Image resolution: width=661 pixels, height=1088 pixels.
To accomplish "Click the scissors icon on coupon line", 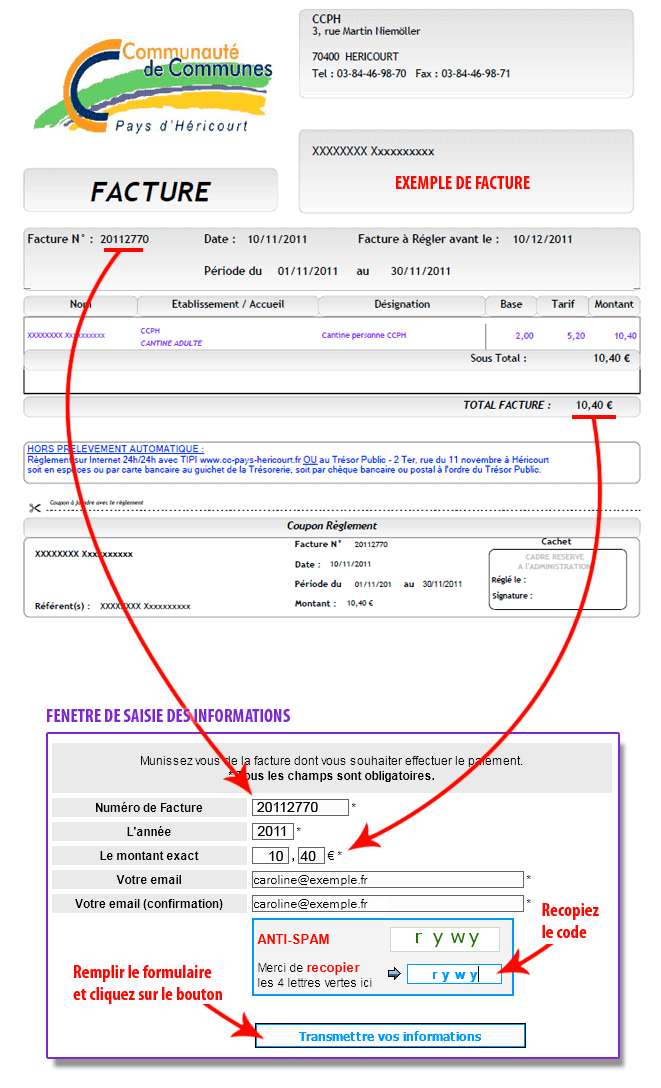I will (35, 507).
